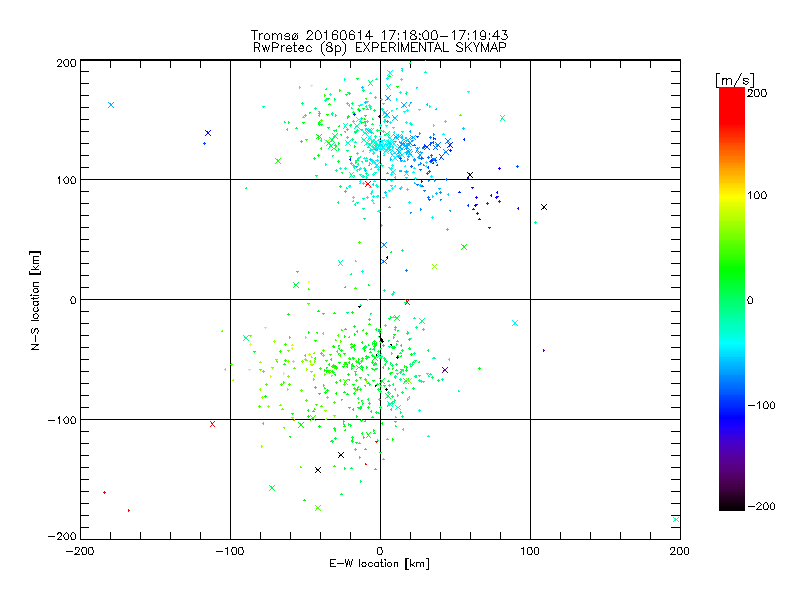Pick the red region of the colorbar

click(732, 105)
